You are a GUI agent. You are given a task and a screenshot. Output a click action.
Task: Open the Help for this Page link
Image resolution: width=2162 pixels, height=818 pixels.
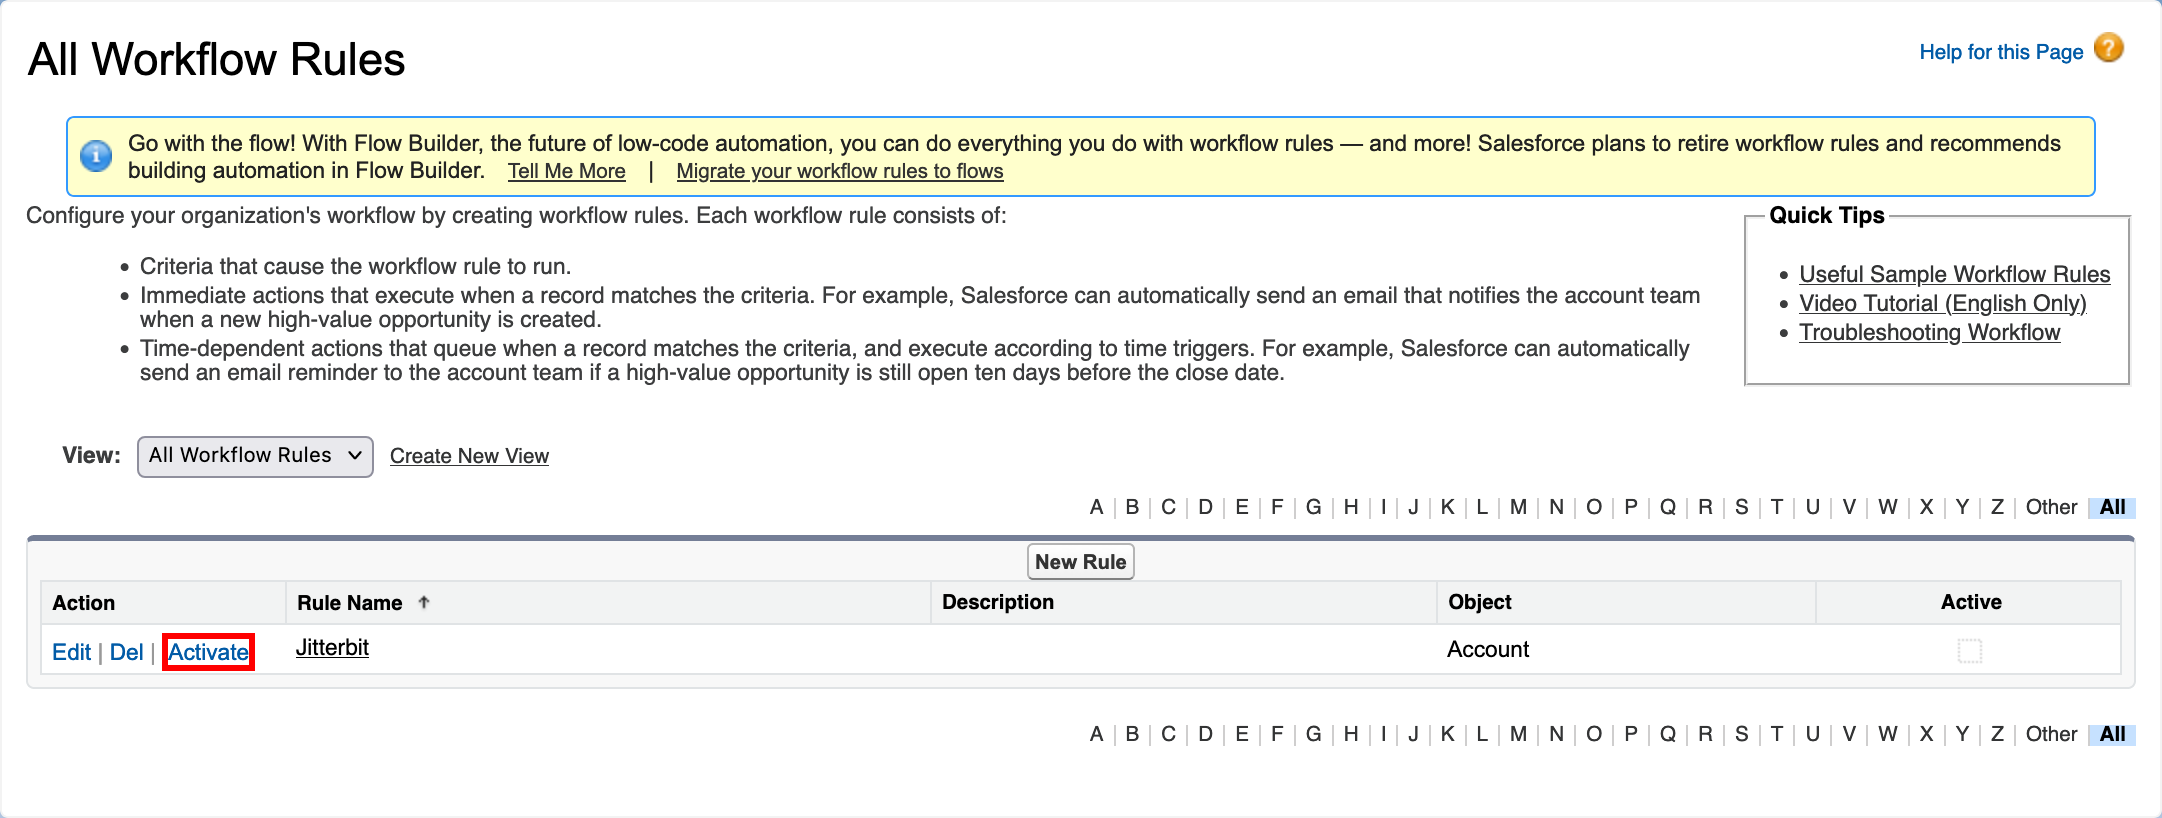point(2001,52)
